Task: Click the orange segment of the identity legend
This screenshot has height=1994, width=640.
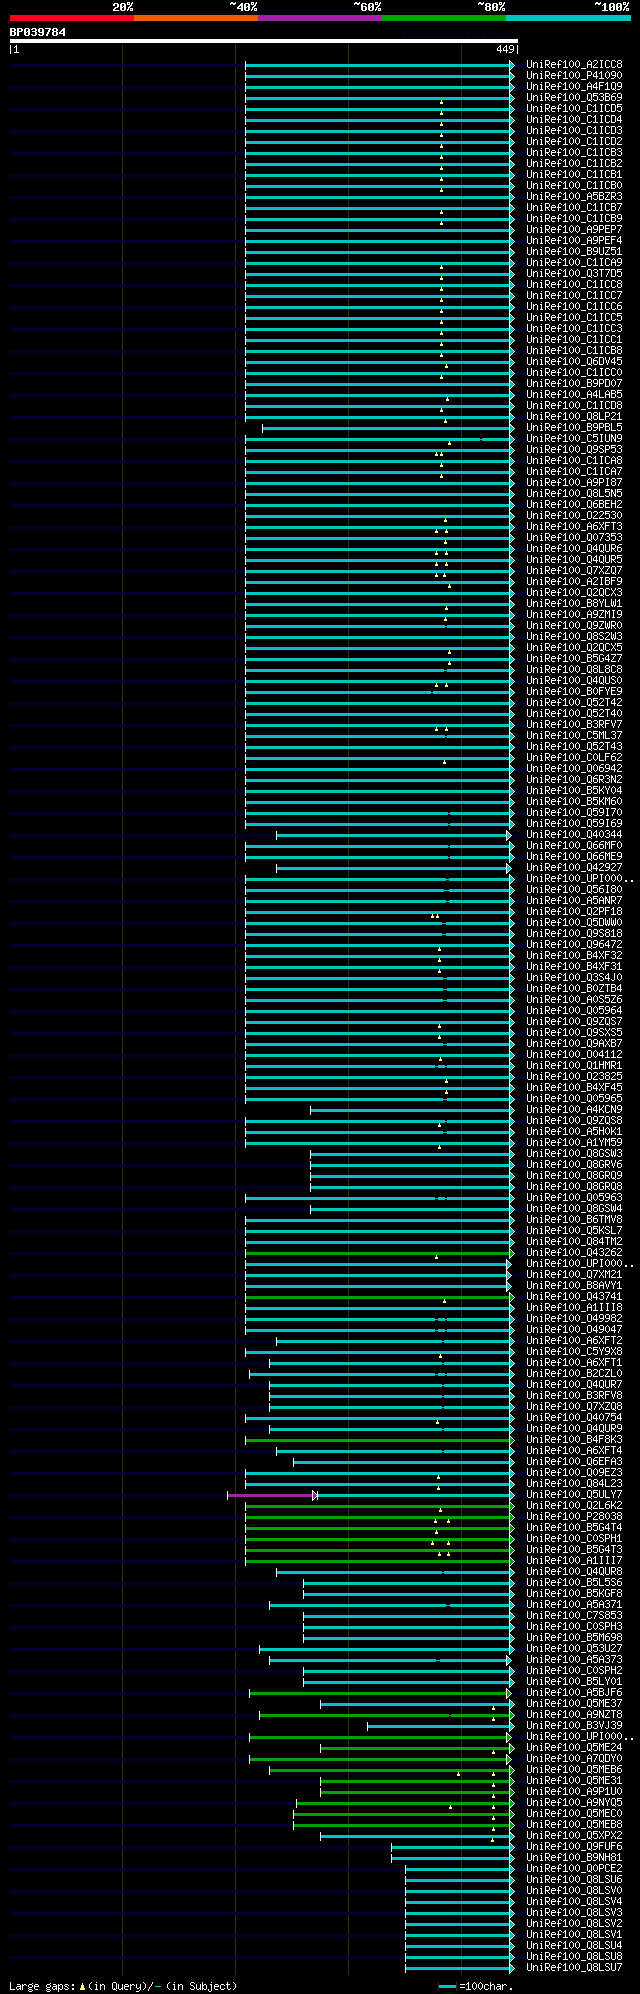Action: [x=196, y=18]
